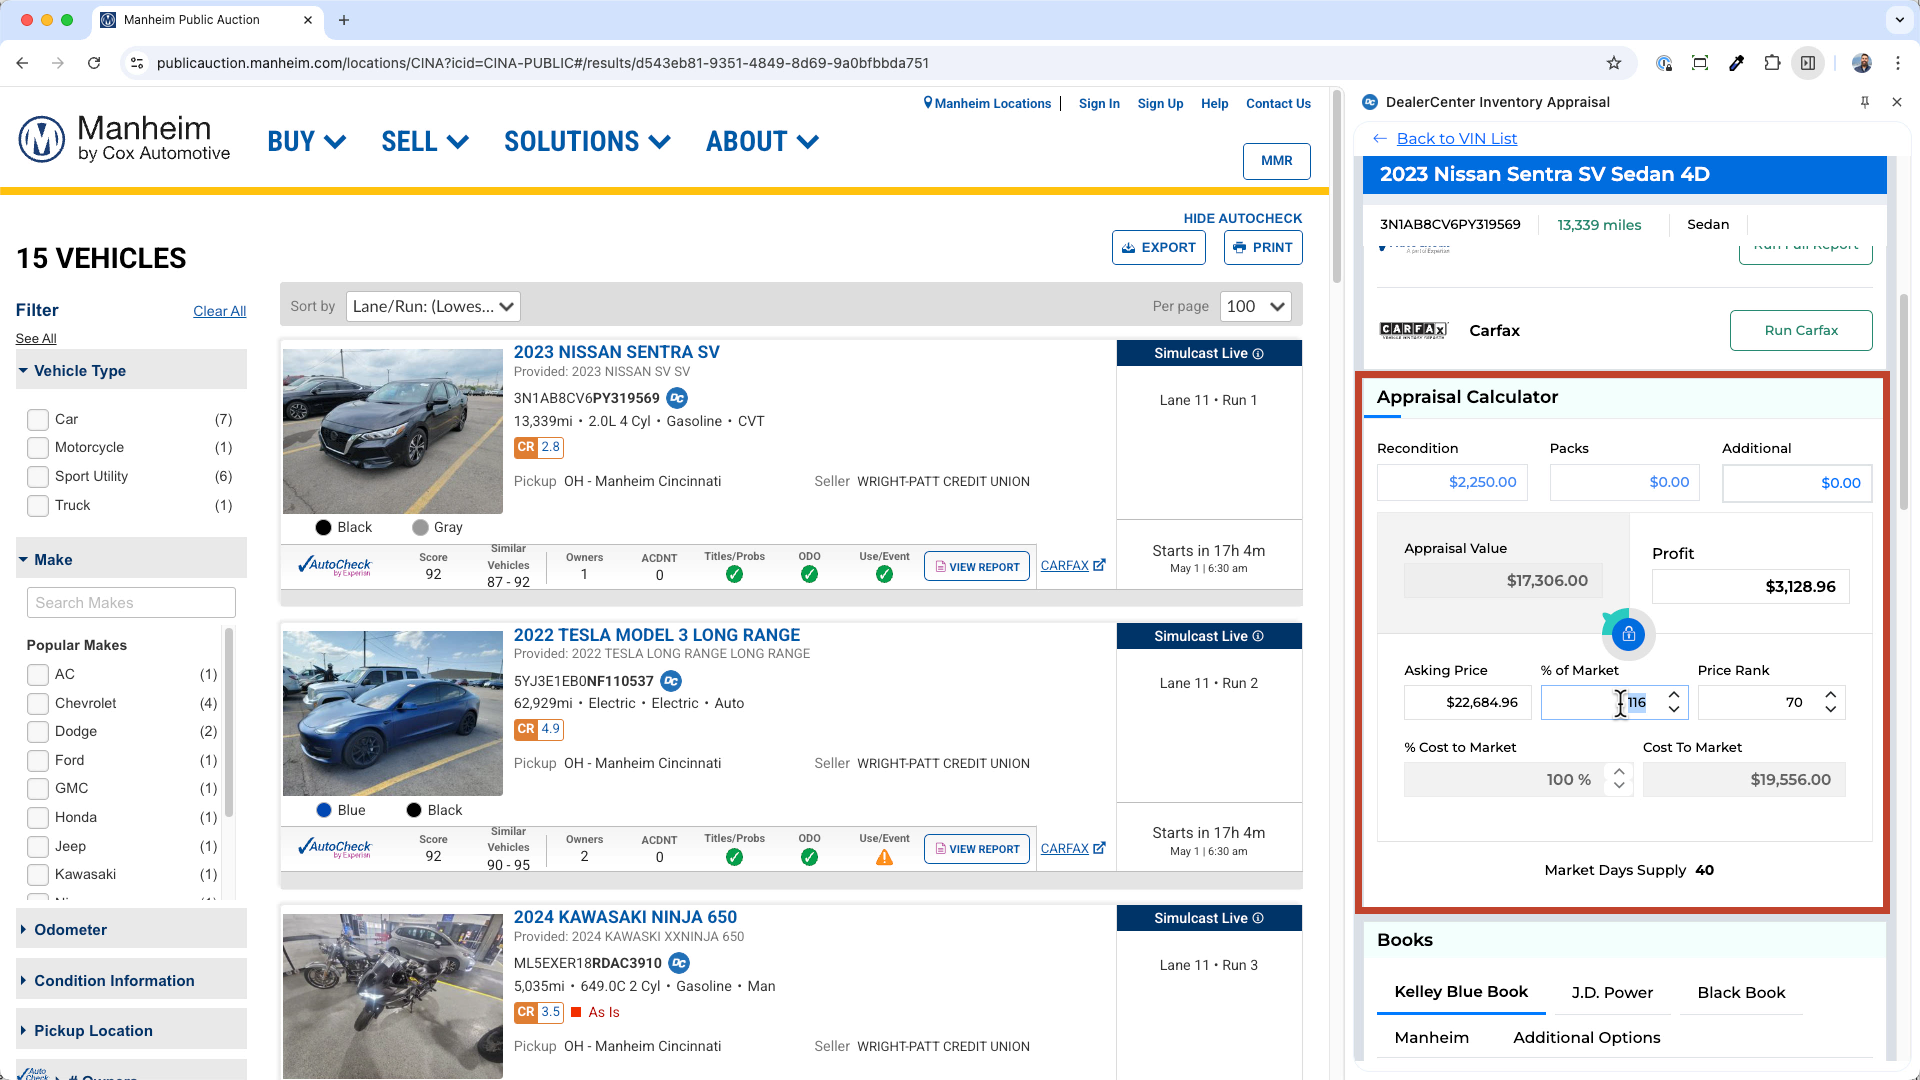Close the DealerCenter Inventory Appraisal panel

(1897, 102)
